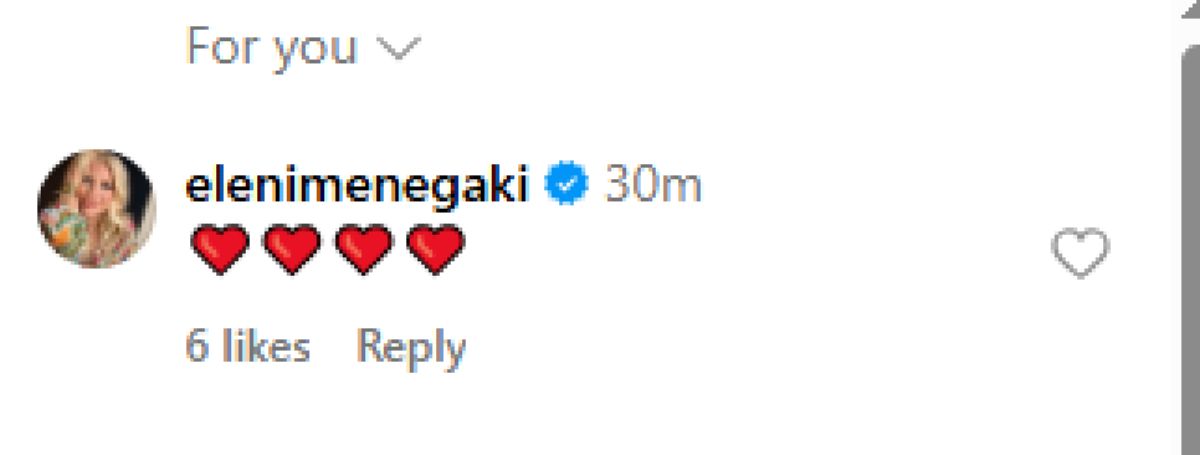1200x455 pixels.
Task: View the 6 likes list
Action: [248, 348]
